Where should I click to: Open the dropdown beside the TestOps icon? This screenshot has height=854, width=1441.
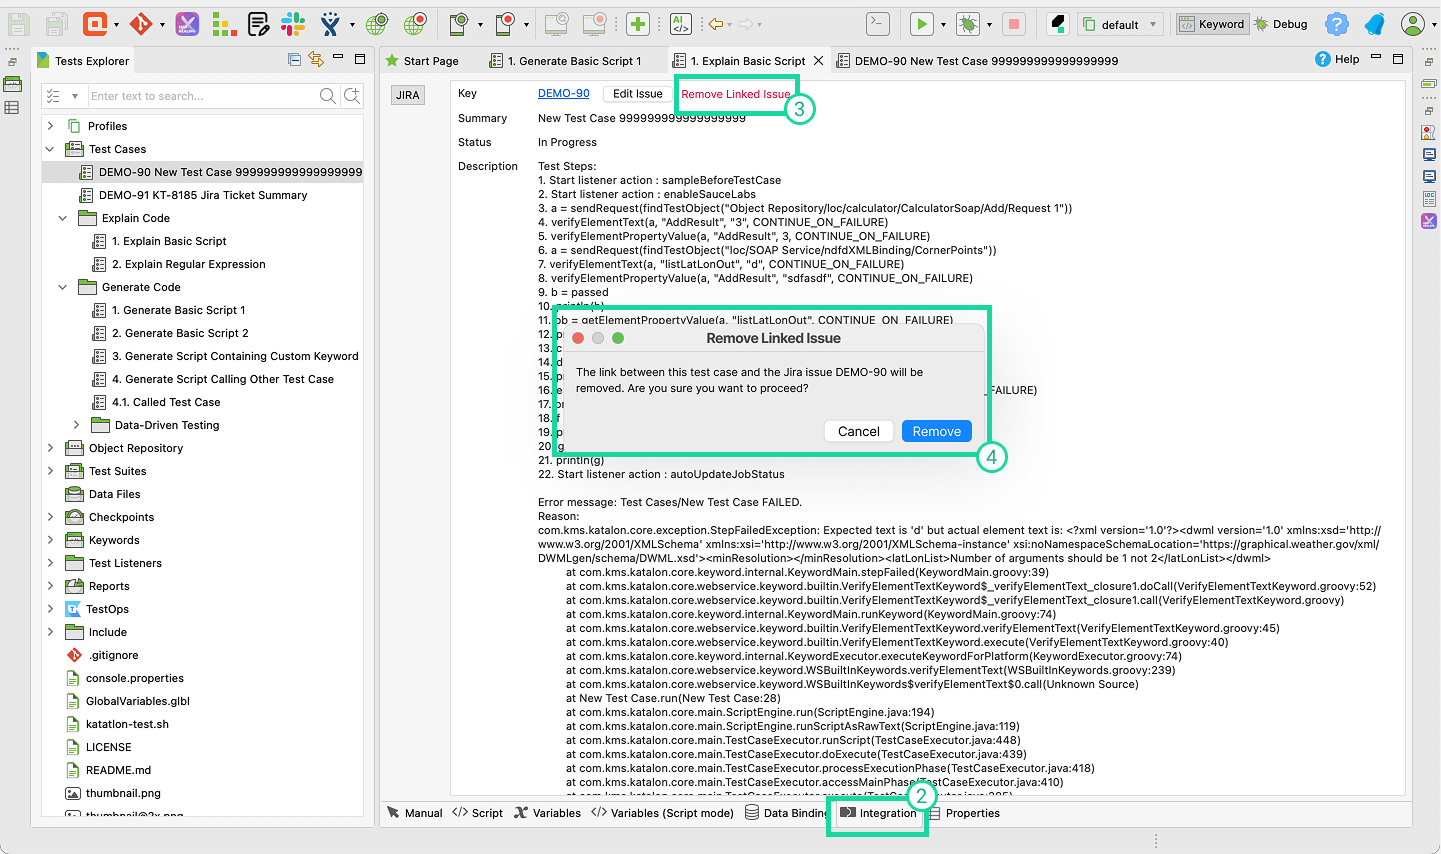point(116,25)
